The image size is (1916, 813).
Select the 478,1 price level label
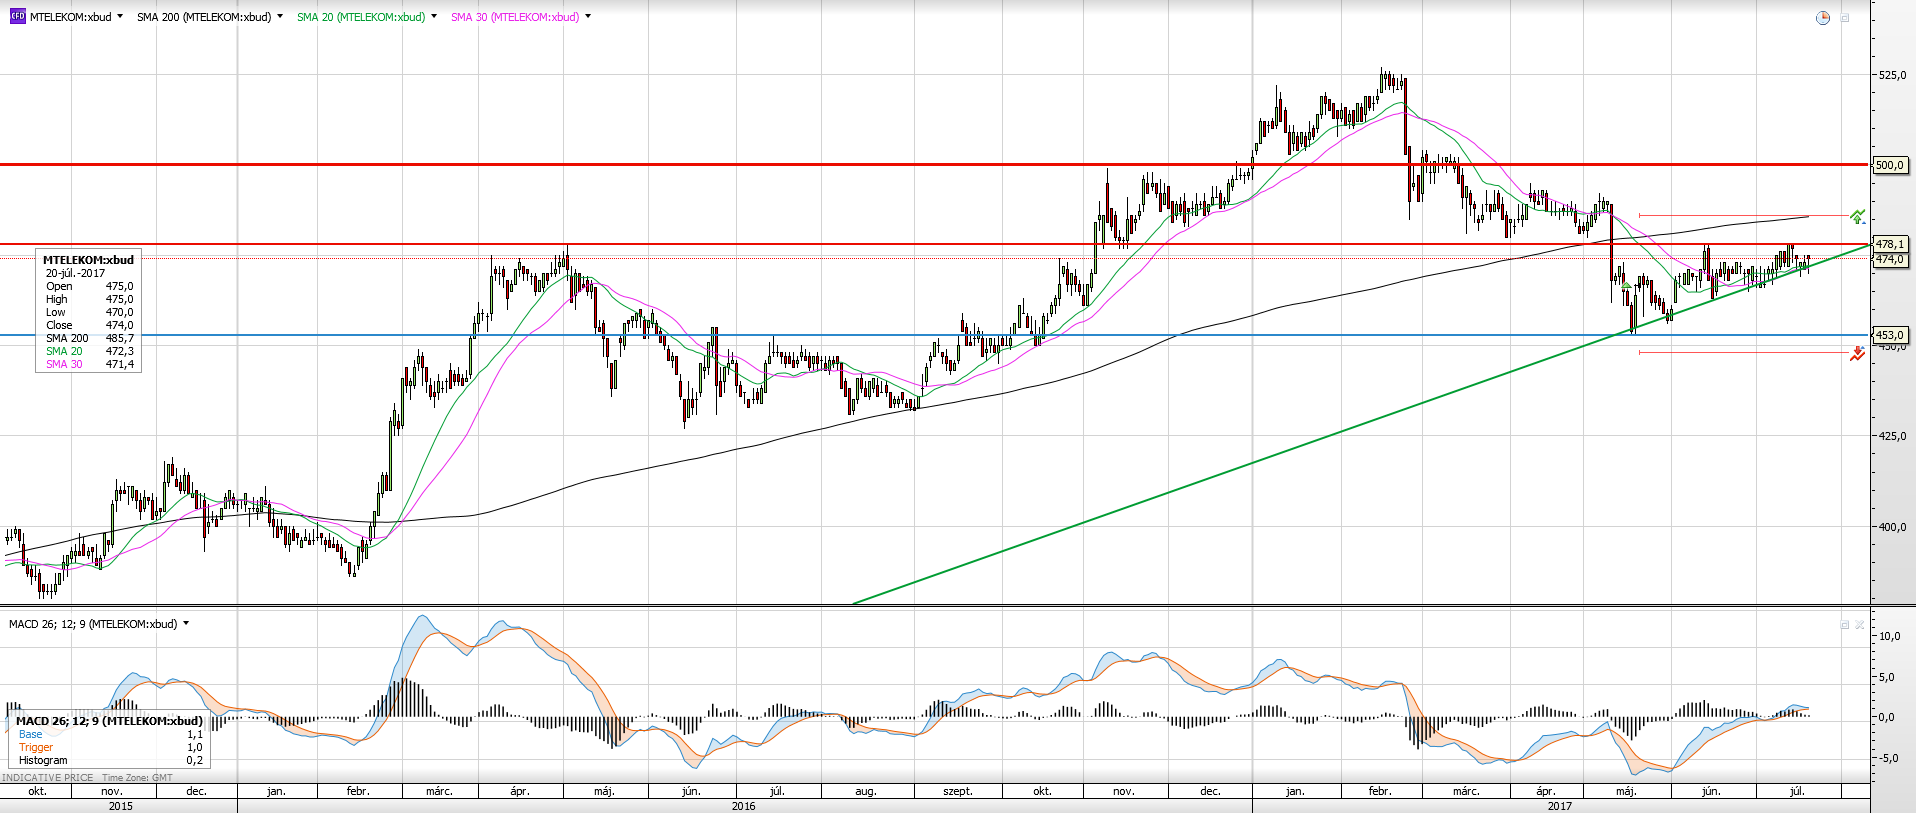[x=1890, y=244]
